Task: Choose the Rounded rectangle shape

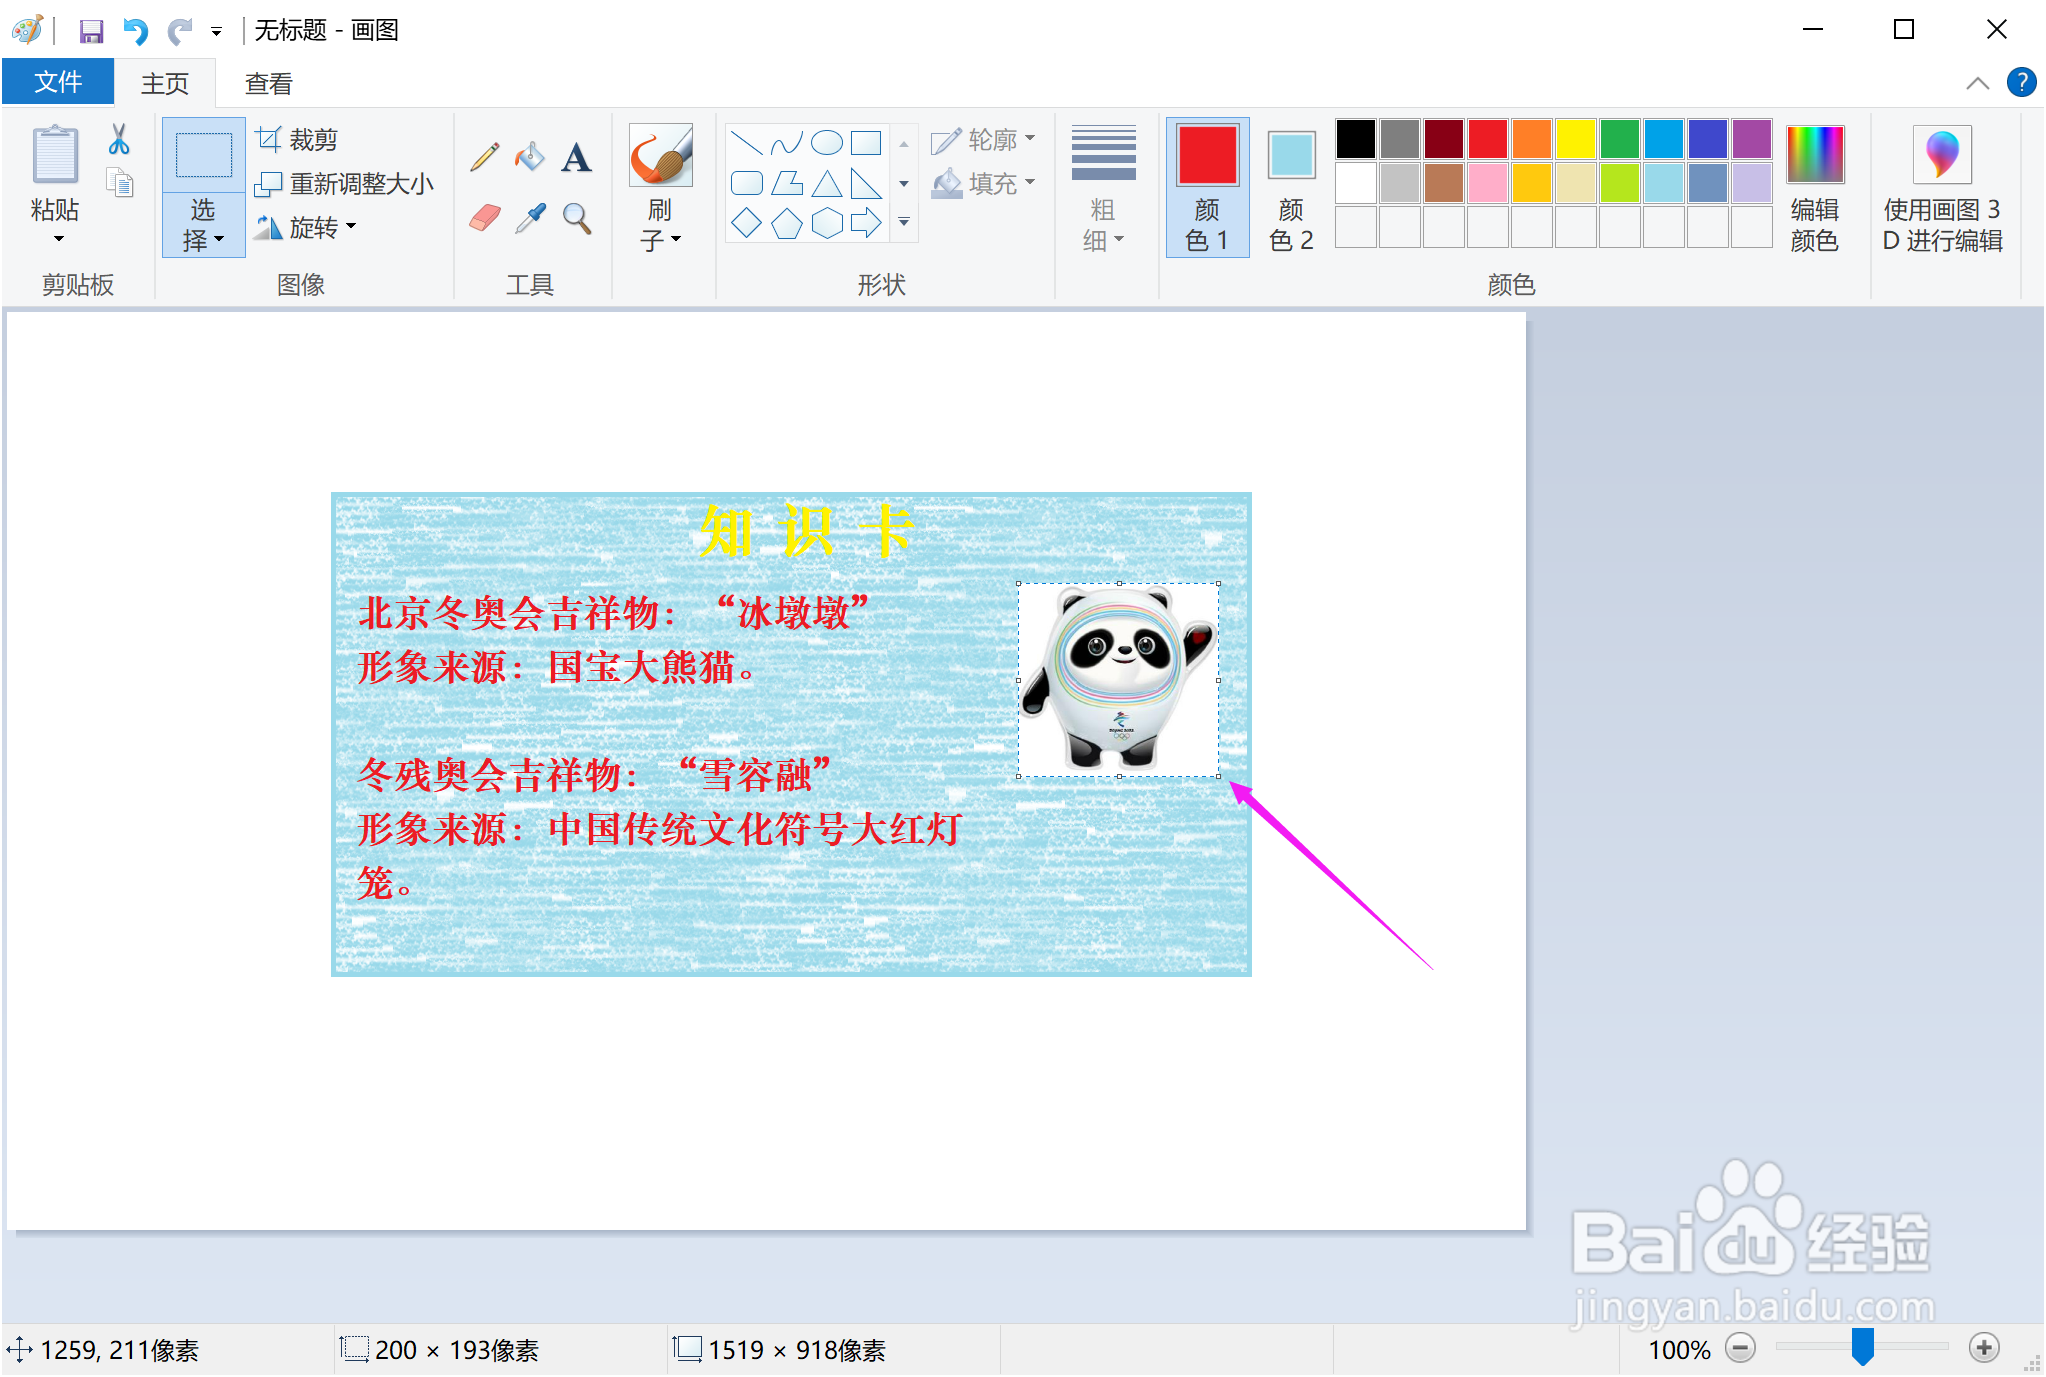Action: [x=747, y=183]
